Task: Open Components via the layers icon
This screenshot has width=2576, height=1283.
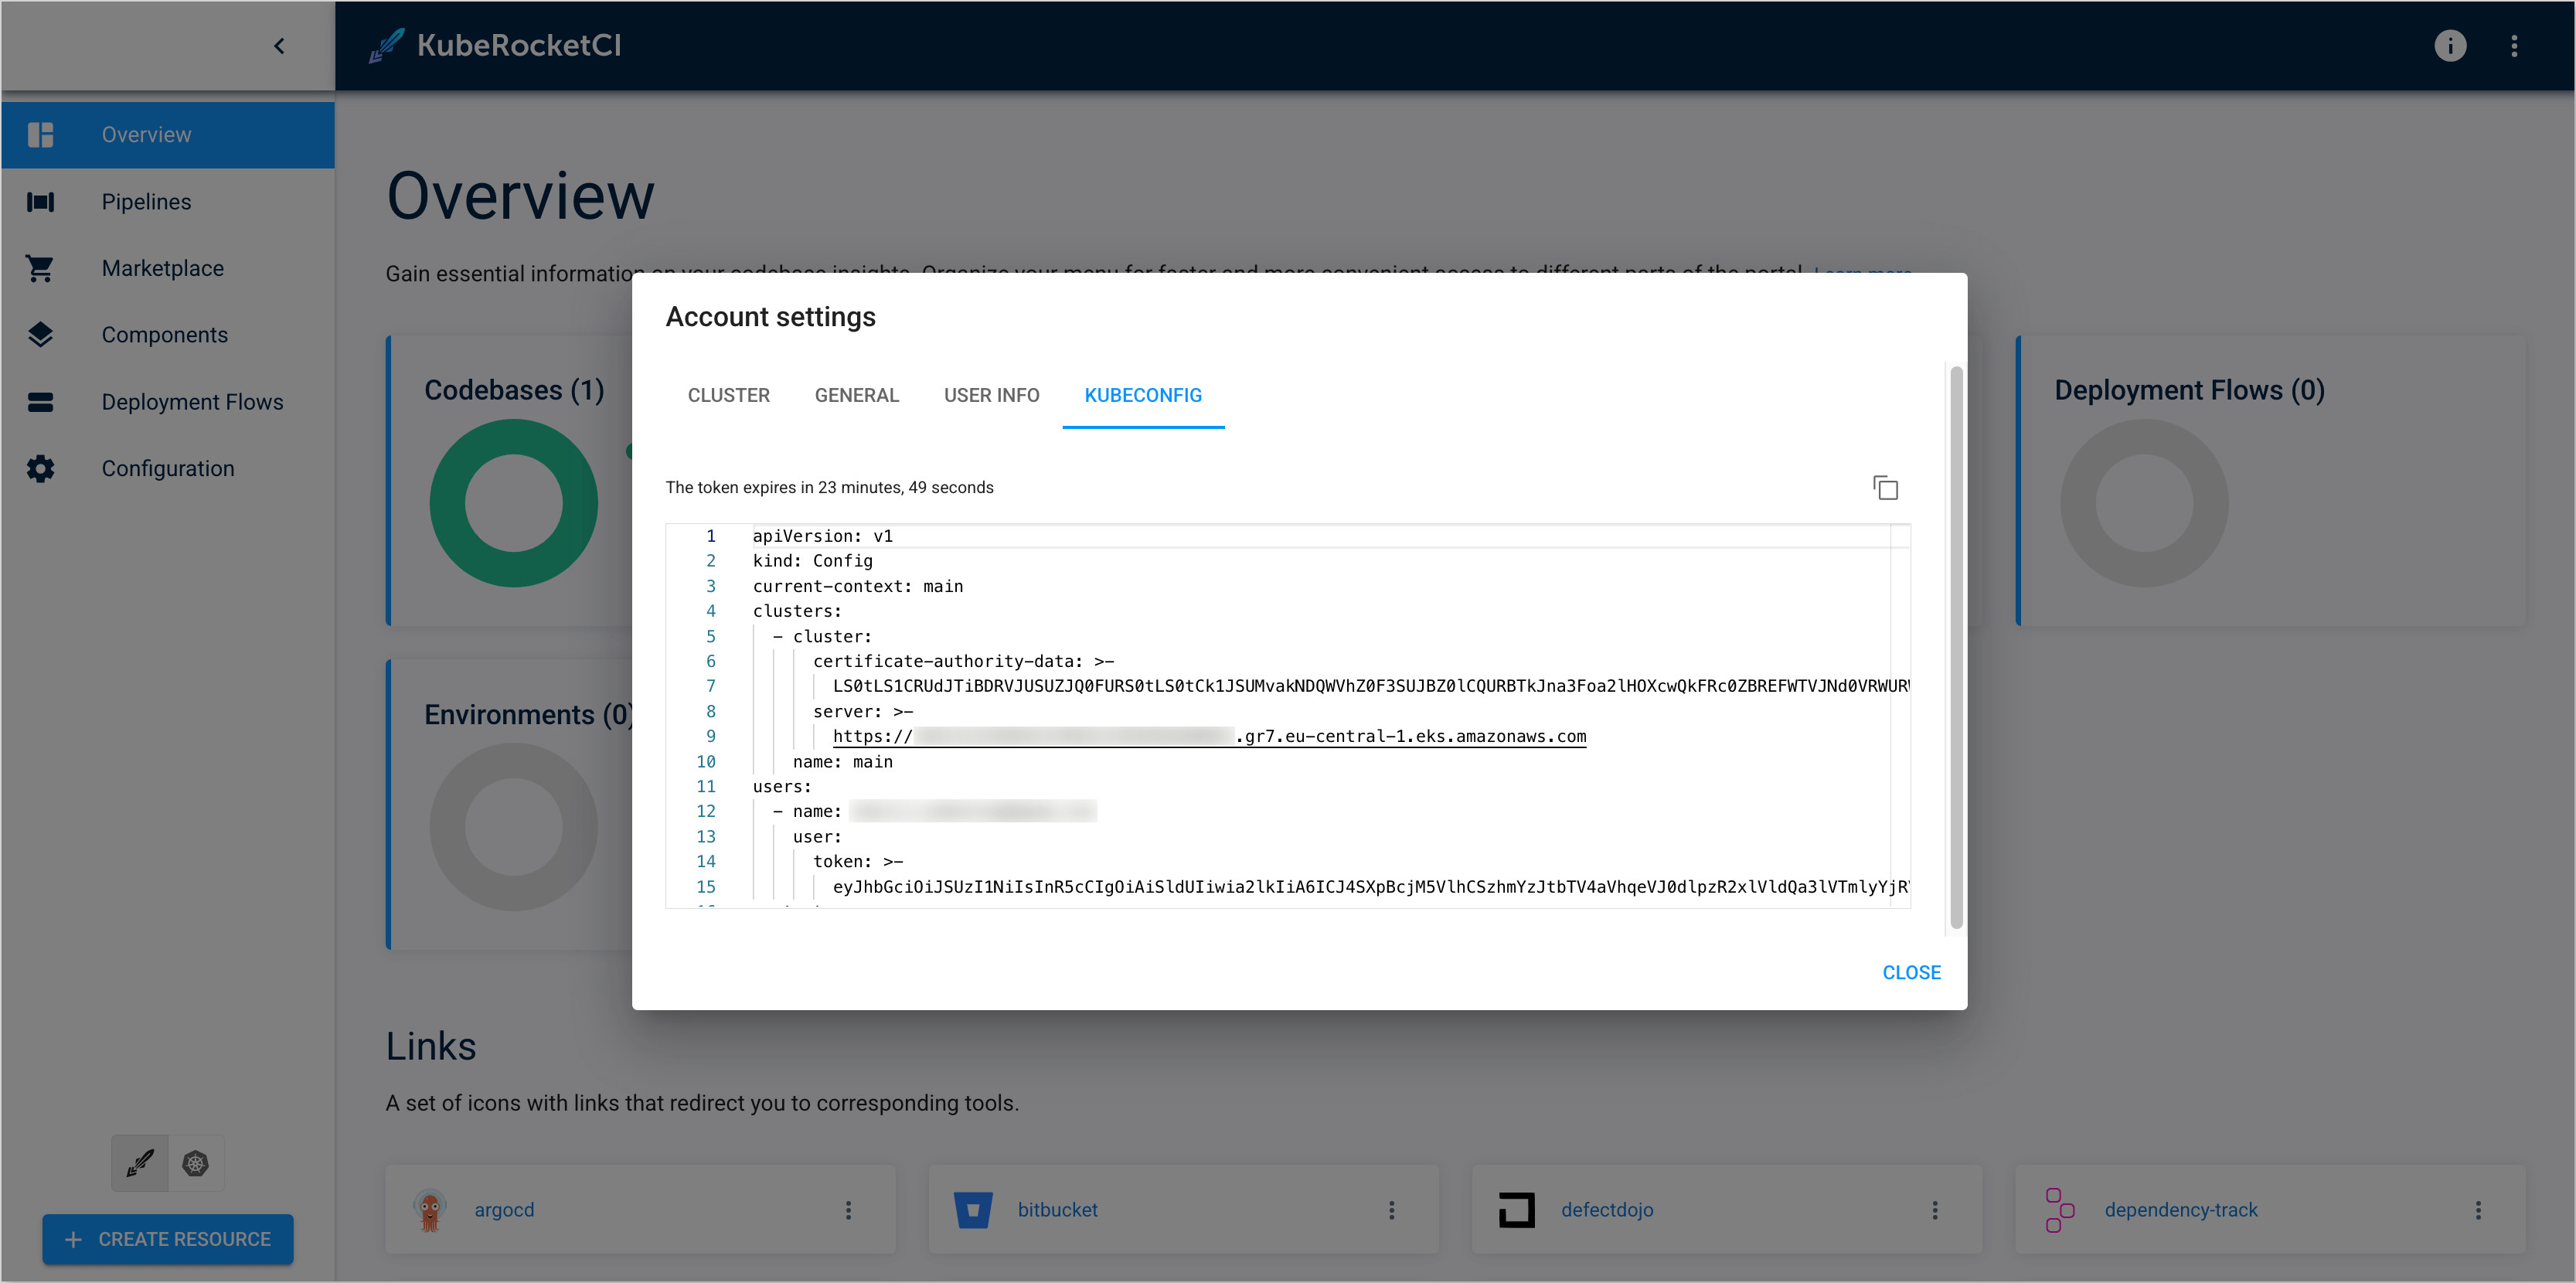Action: coord(40,335)
